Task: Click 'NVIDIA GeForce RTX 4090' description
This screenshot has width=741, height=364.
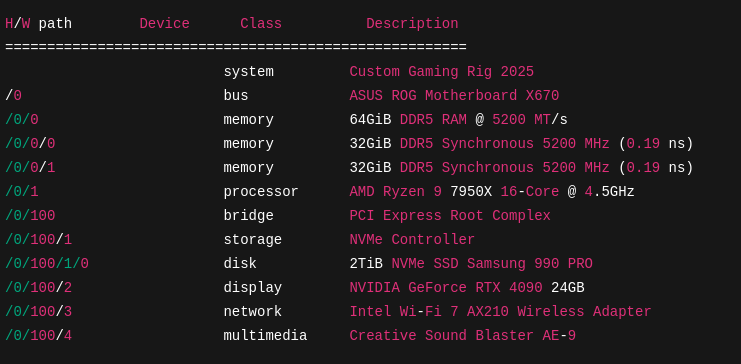Action: (x=446, y=288)
